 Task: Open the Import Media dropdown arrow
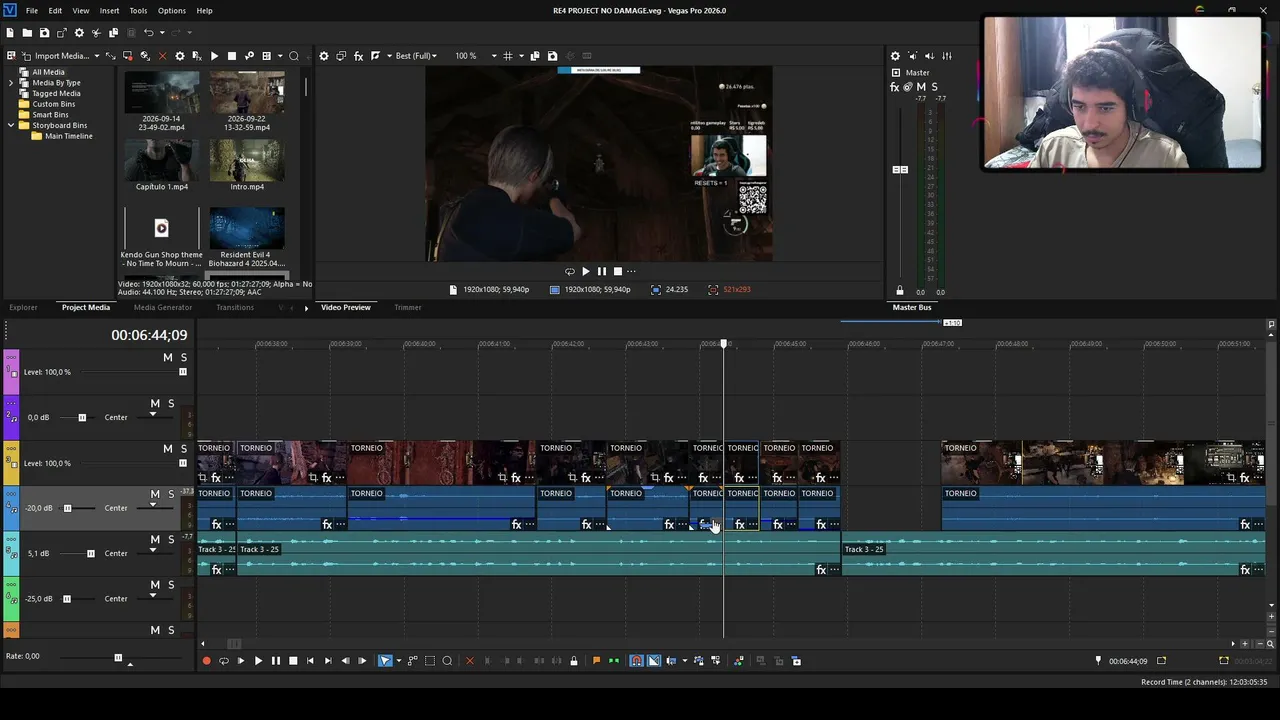click(x=97, y=56)
